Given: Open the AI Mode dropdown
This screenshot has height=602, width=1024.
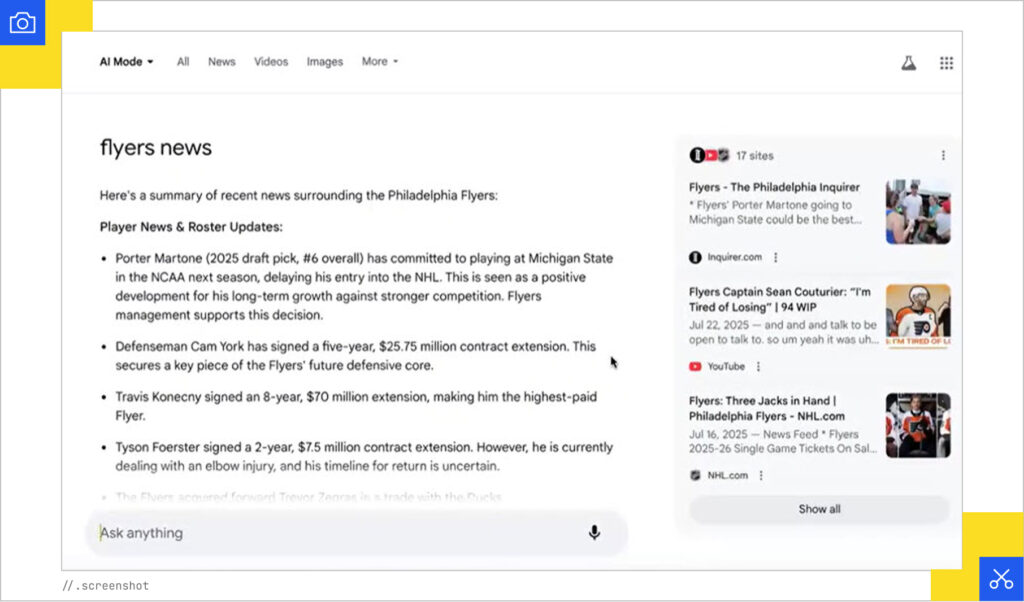Looking at the screenshot, I should point(125,61).
